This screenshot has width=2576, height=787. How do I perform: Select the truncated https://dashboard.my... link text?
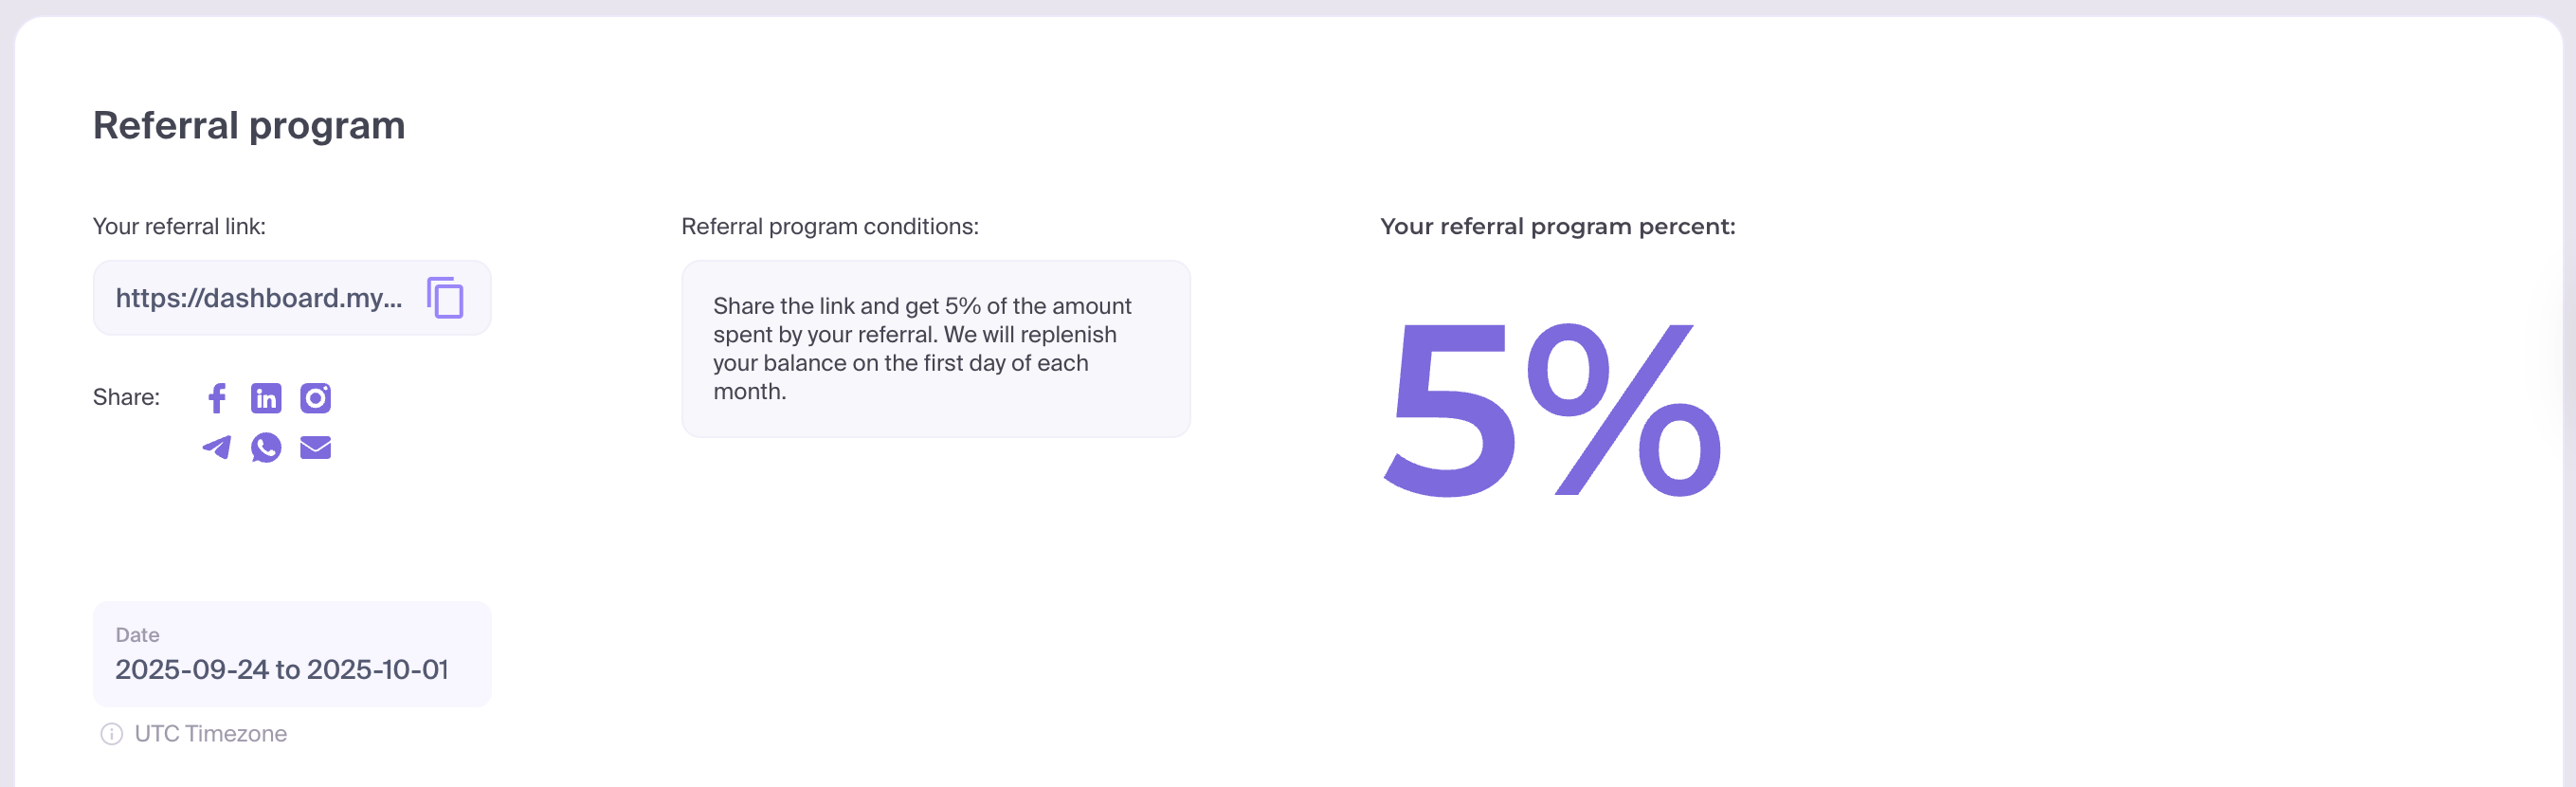[259, 298]
